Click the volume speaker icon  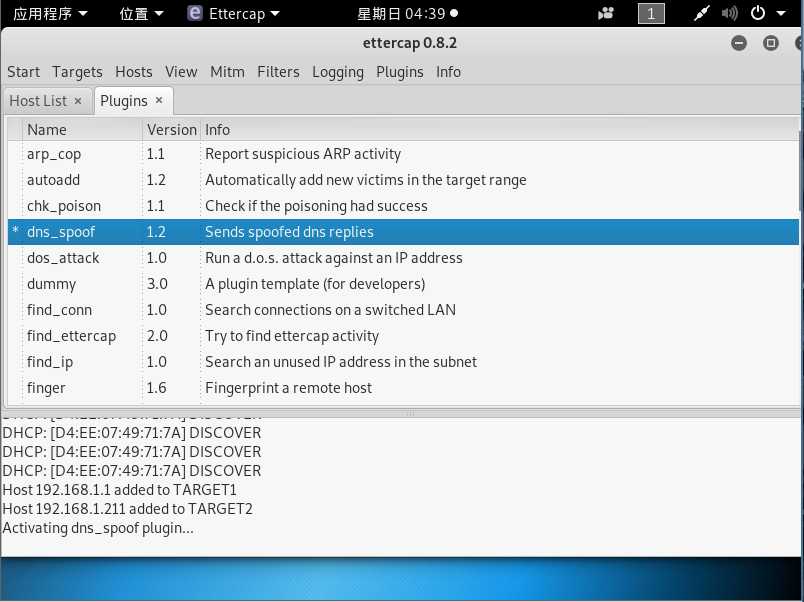[x=729, y=13]
